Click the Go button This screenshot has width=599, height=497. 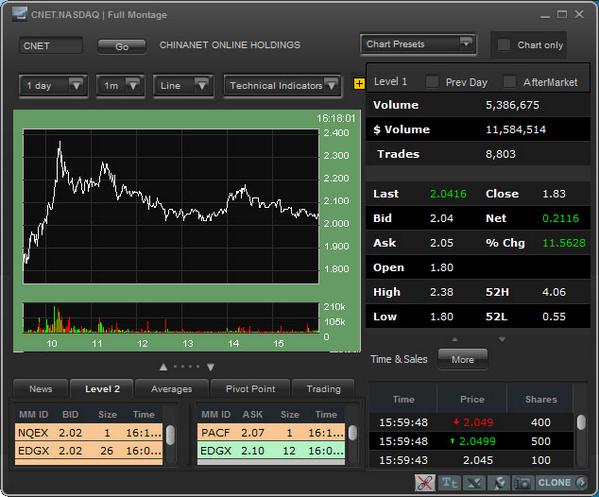coord(121,47)
